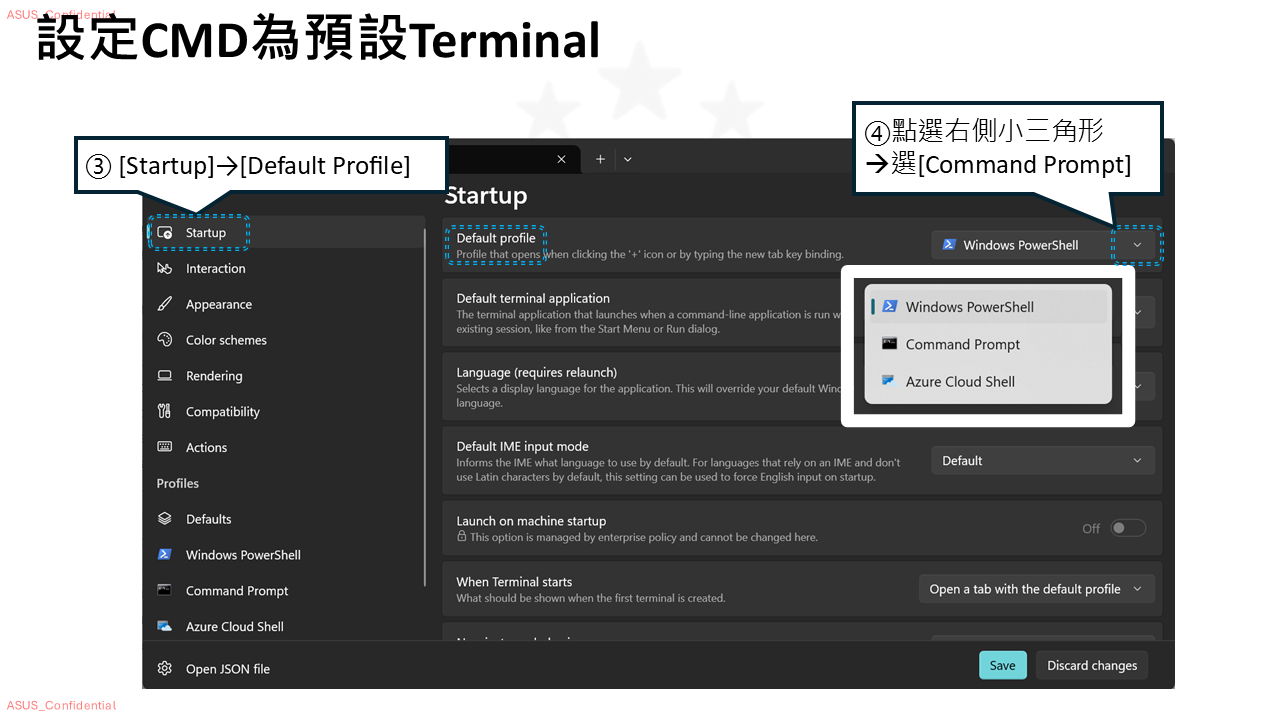The image size is (1280, 720).
Task: Expand the new tab profile chevron in title bar
Action: (x=628, y=159)
